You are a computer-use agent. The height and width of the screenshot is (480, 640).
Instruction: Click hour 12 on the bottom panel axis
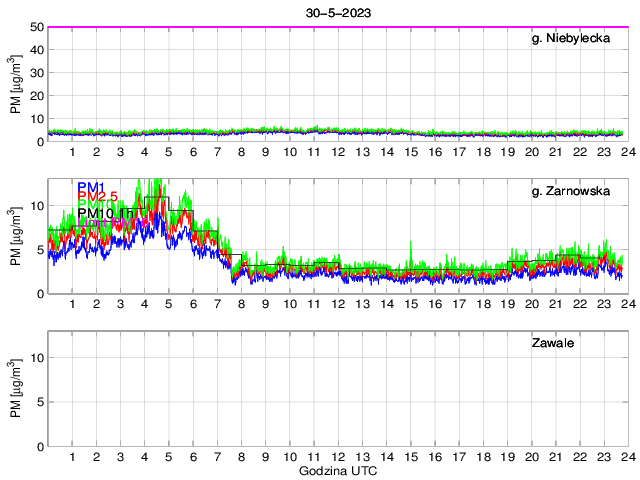[x=337, y=457]
